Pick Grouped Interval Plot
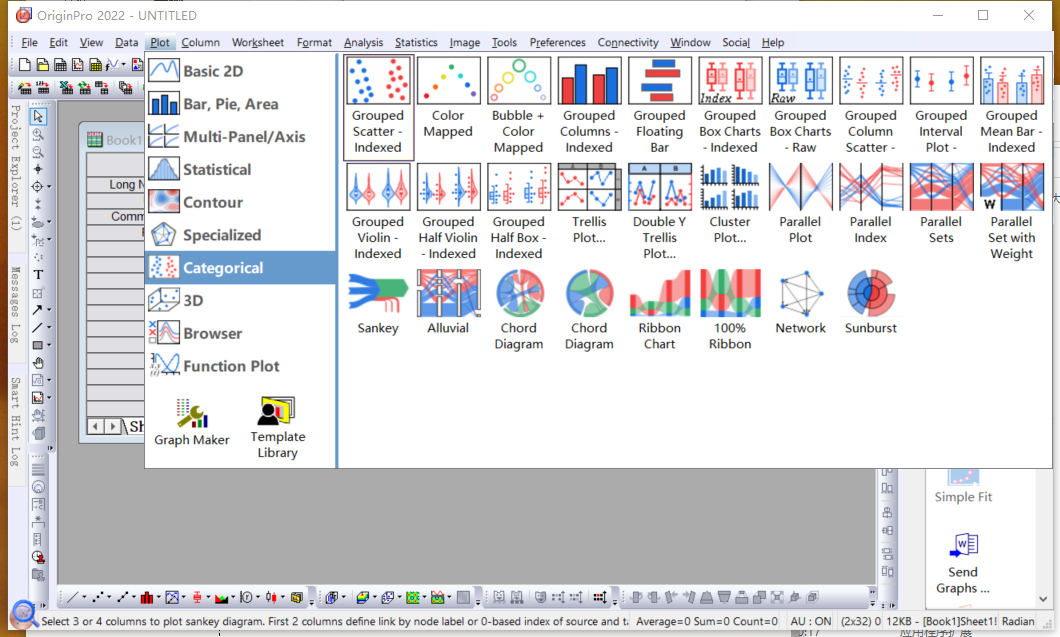 tap(940, 107)
